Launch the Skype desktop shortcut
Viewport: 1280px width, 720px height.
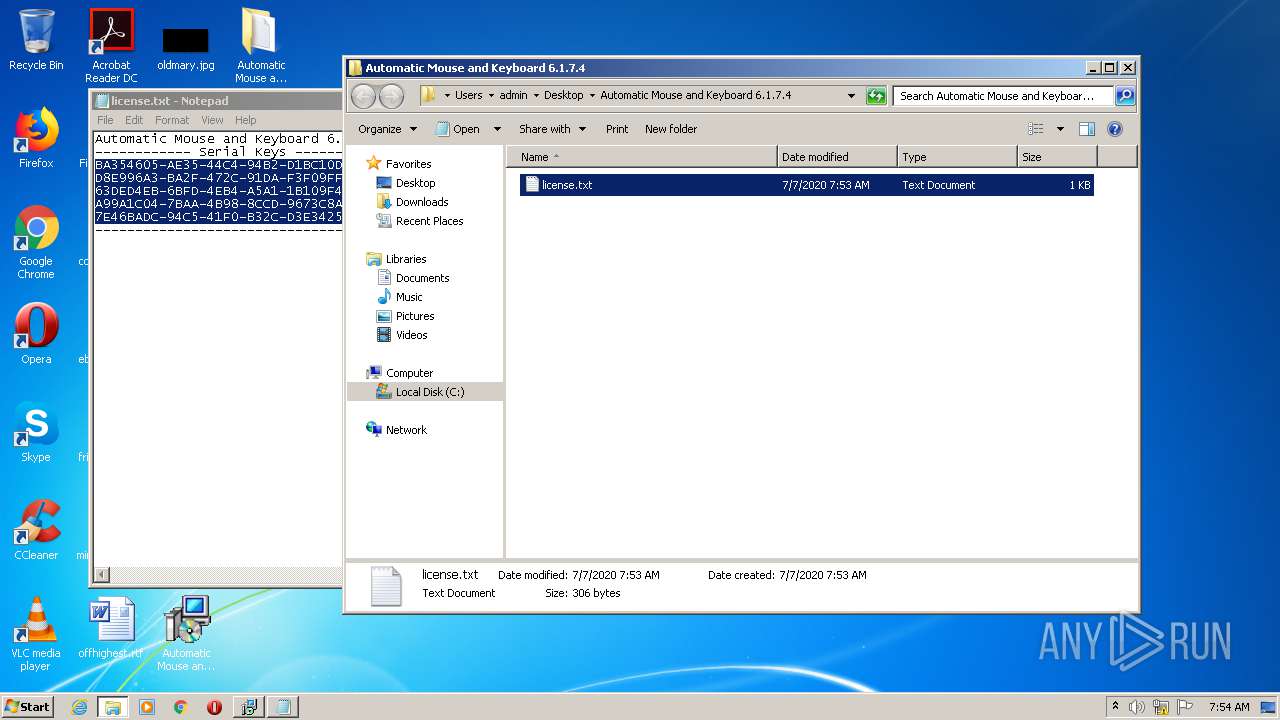[36, 432]
